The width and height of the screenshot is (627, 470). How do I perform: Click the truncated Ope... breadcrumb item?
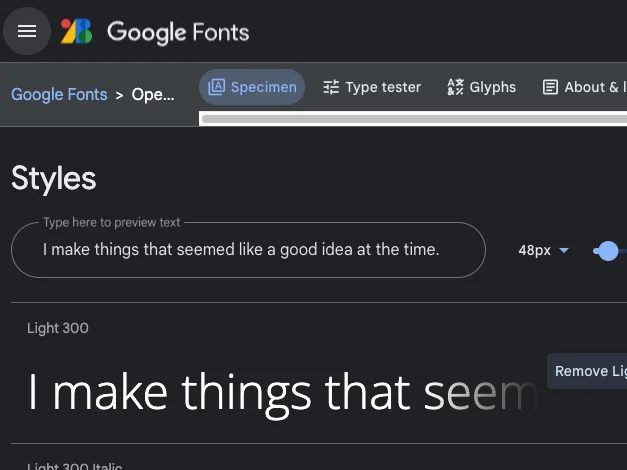click(x=153, y=94)
